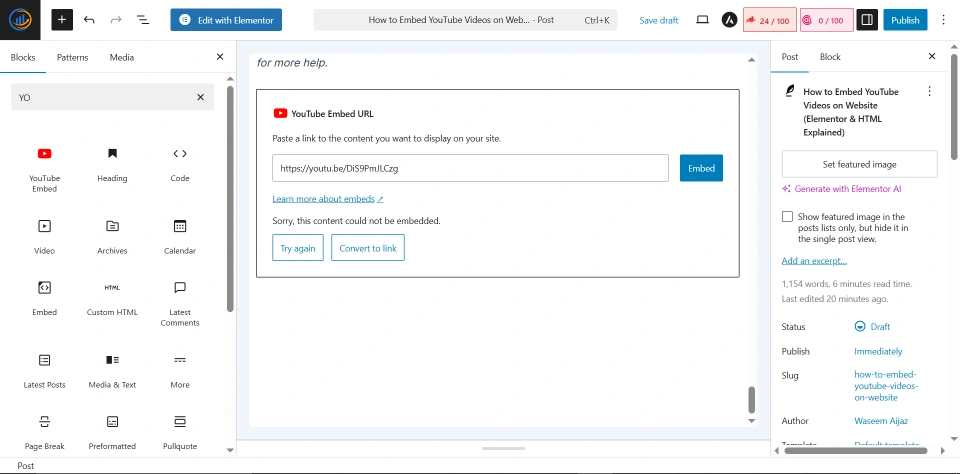Image resolution: width=960 pixels, height=474 pixels.
Task: Click the inserter panel scrollbar thumb
Action: click(x=230, y=198)
